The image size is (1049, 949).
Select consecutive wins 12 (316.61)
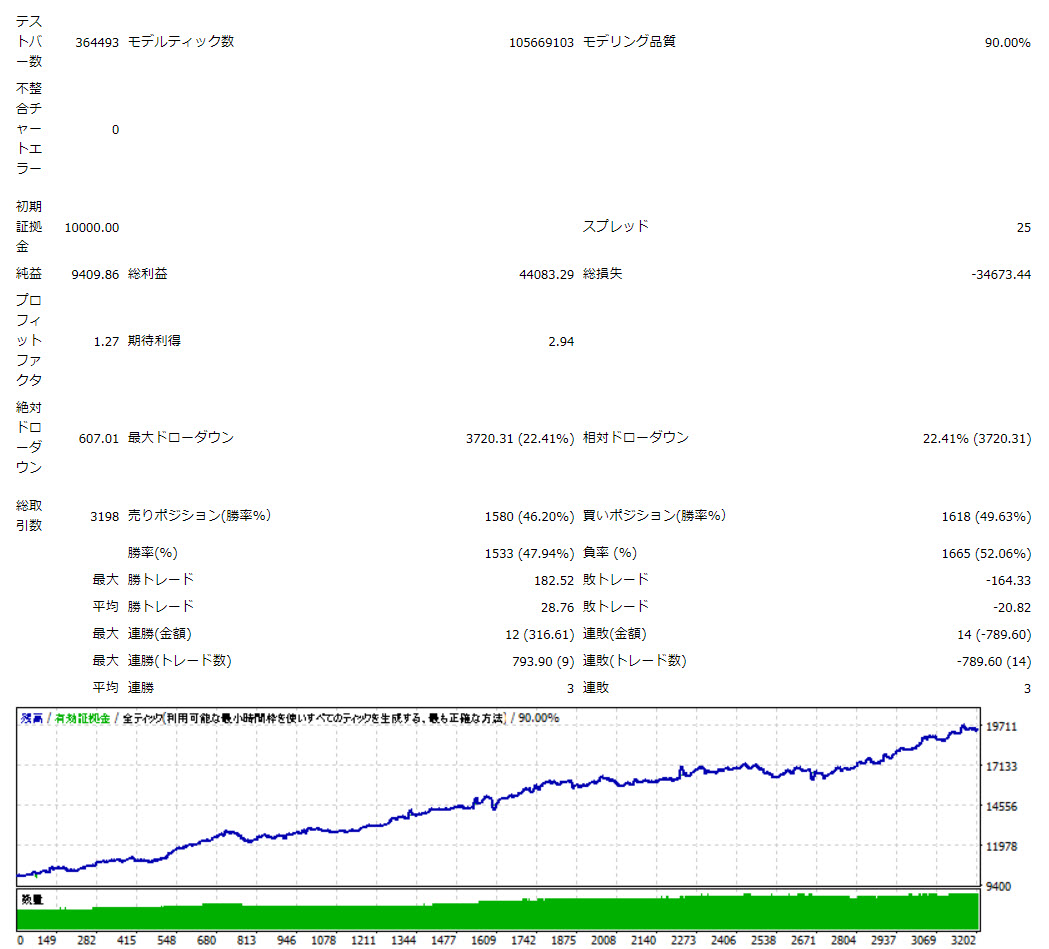(539, 634)
